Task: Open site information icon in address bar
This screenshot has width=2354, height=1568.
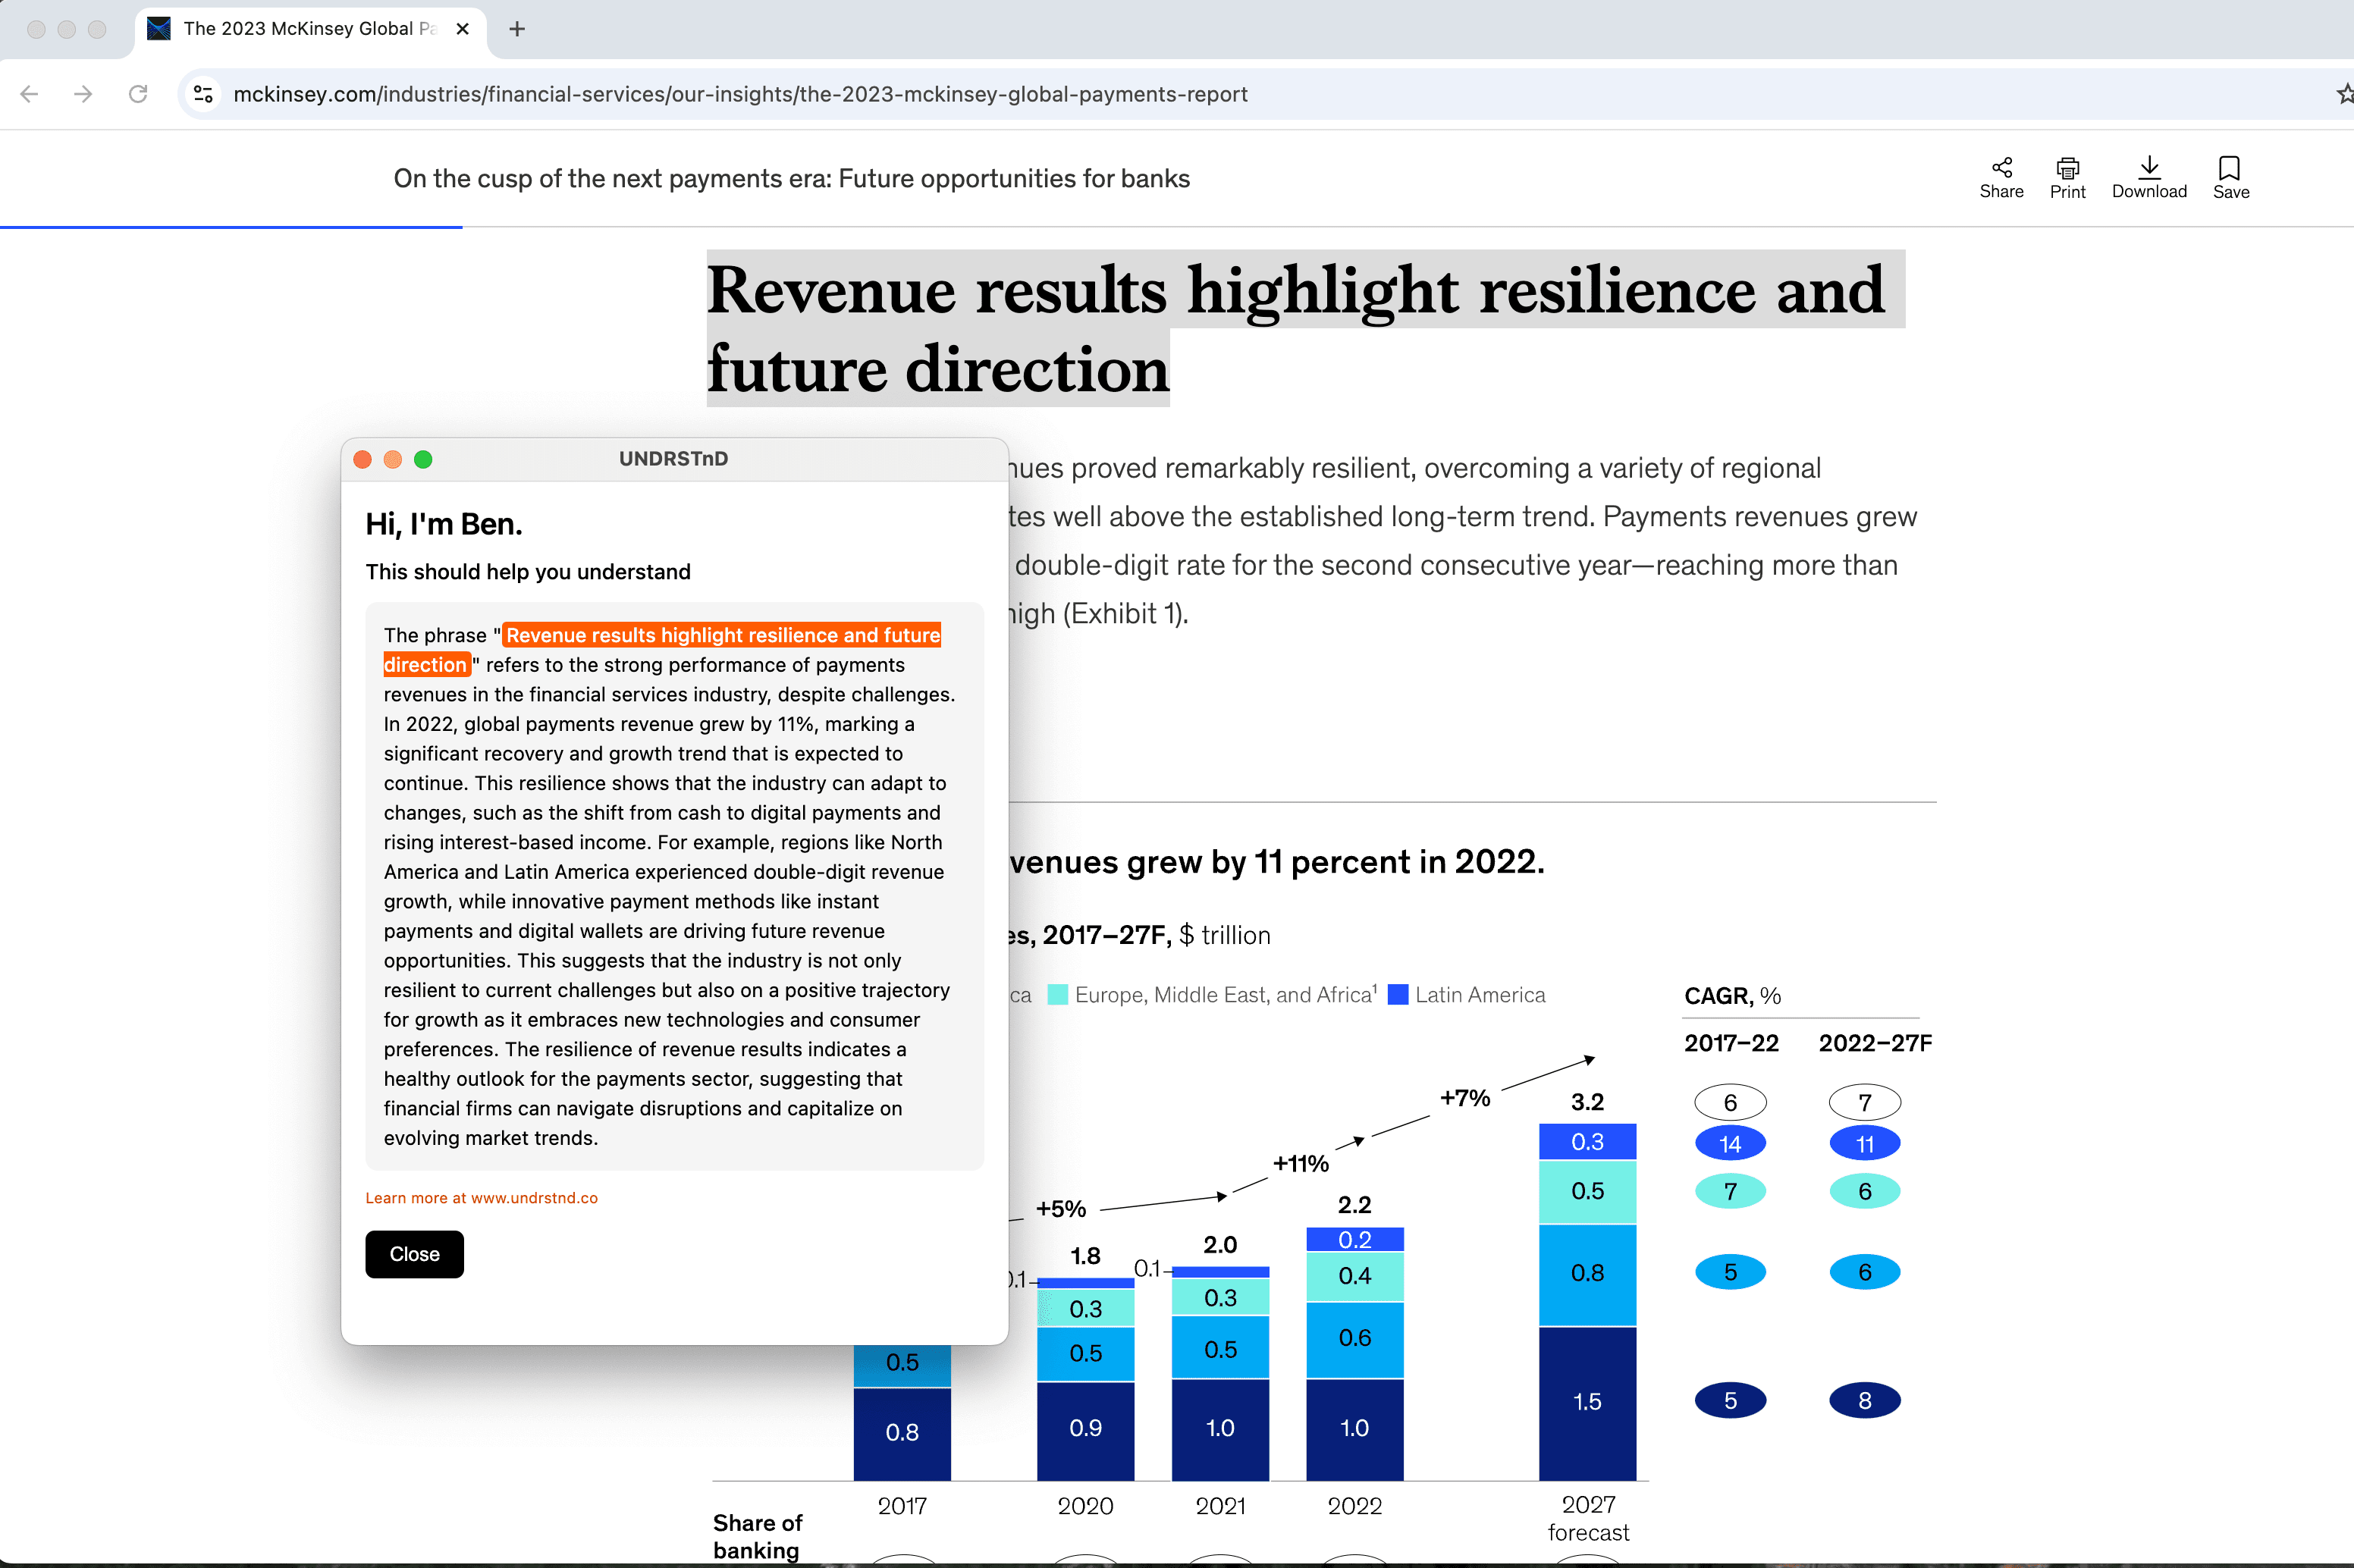Action: point(203,94)
